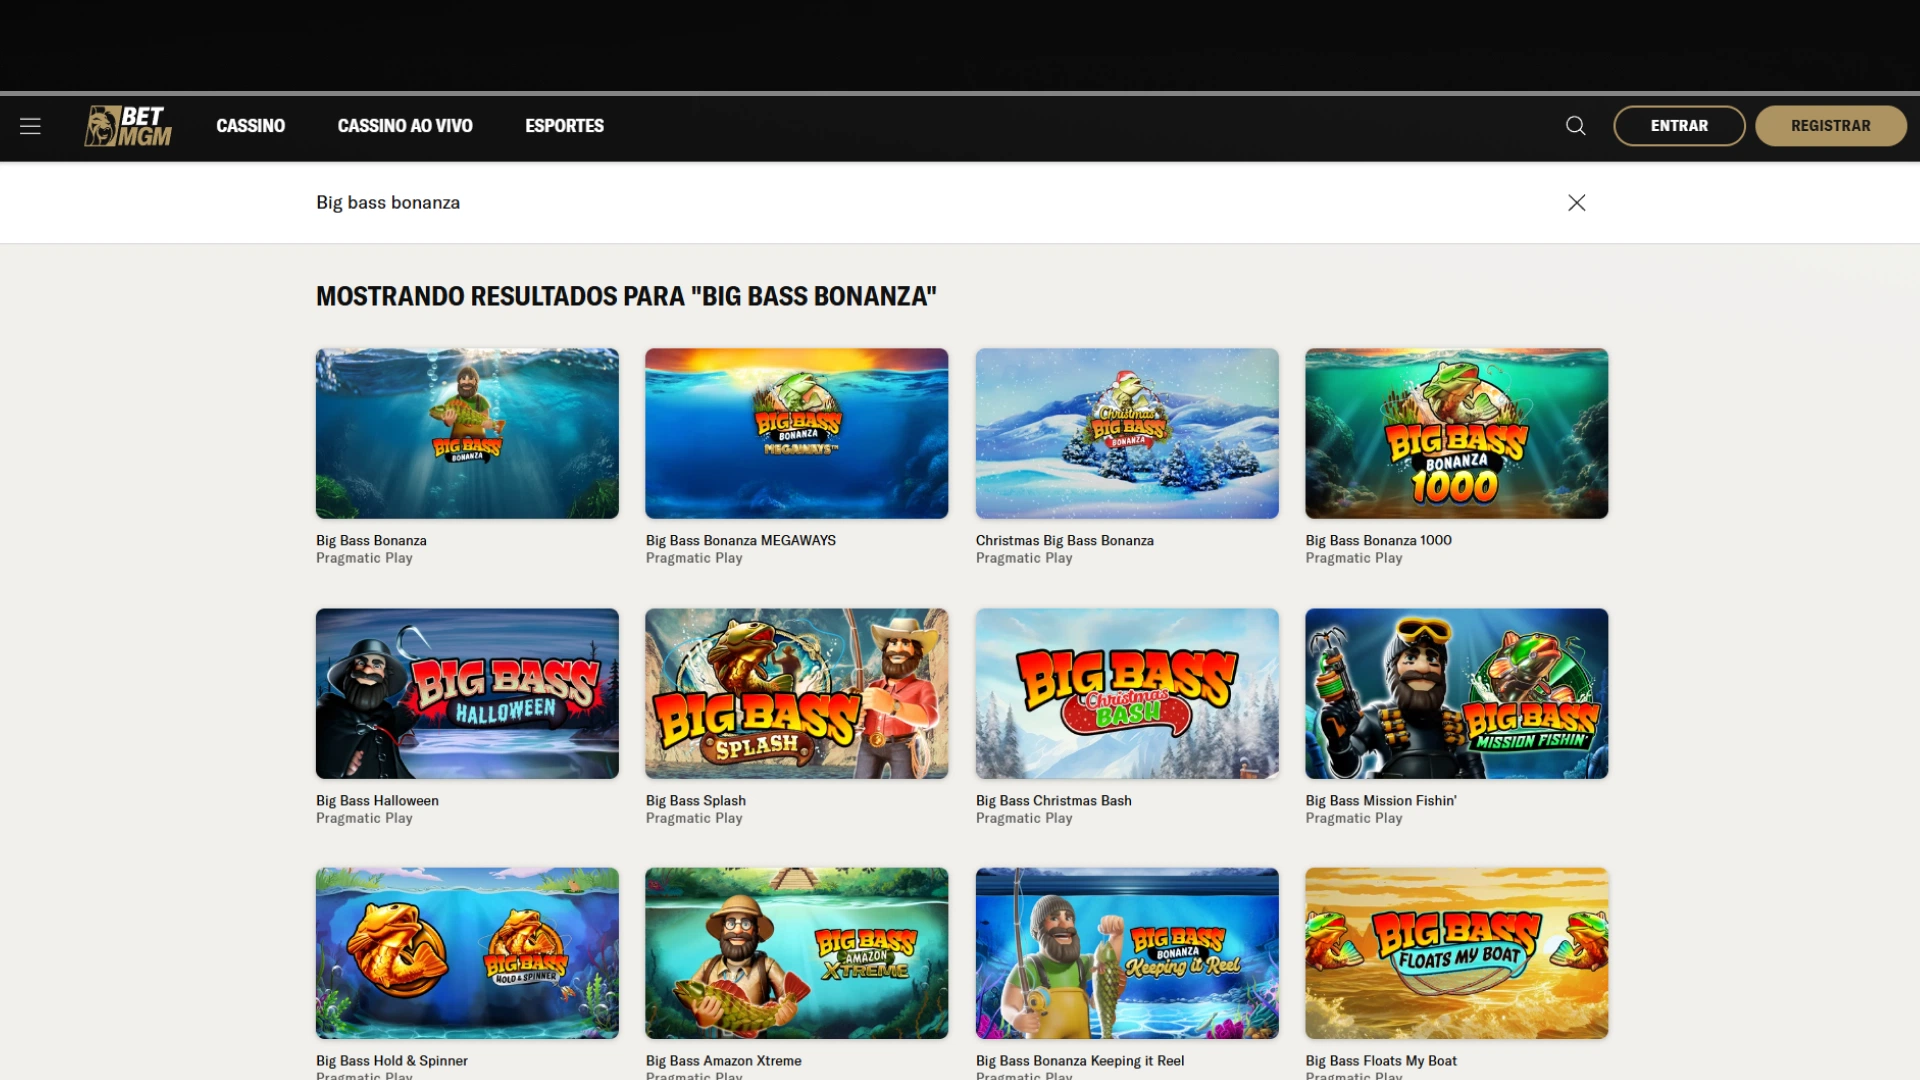Open Big Bass Bonanza MEGAWAYS thumbnail
The width and height of the screenshot is (1920, 1080).
796,433
